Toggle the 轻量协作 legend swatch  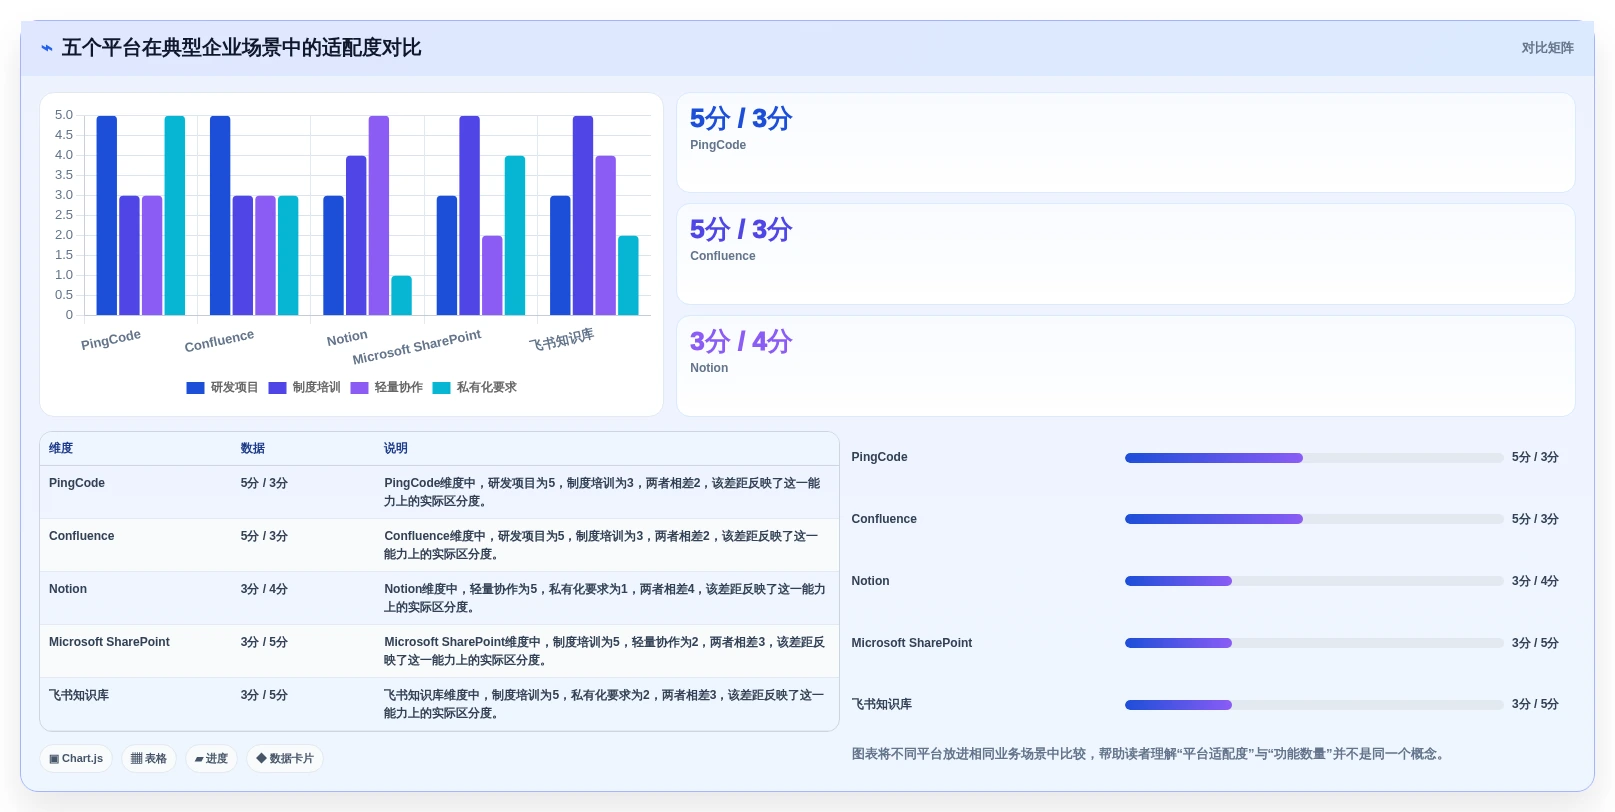[359, 388]
